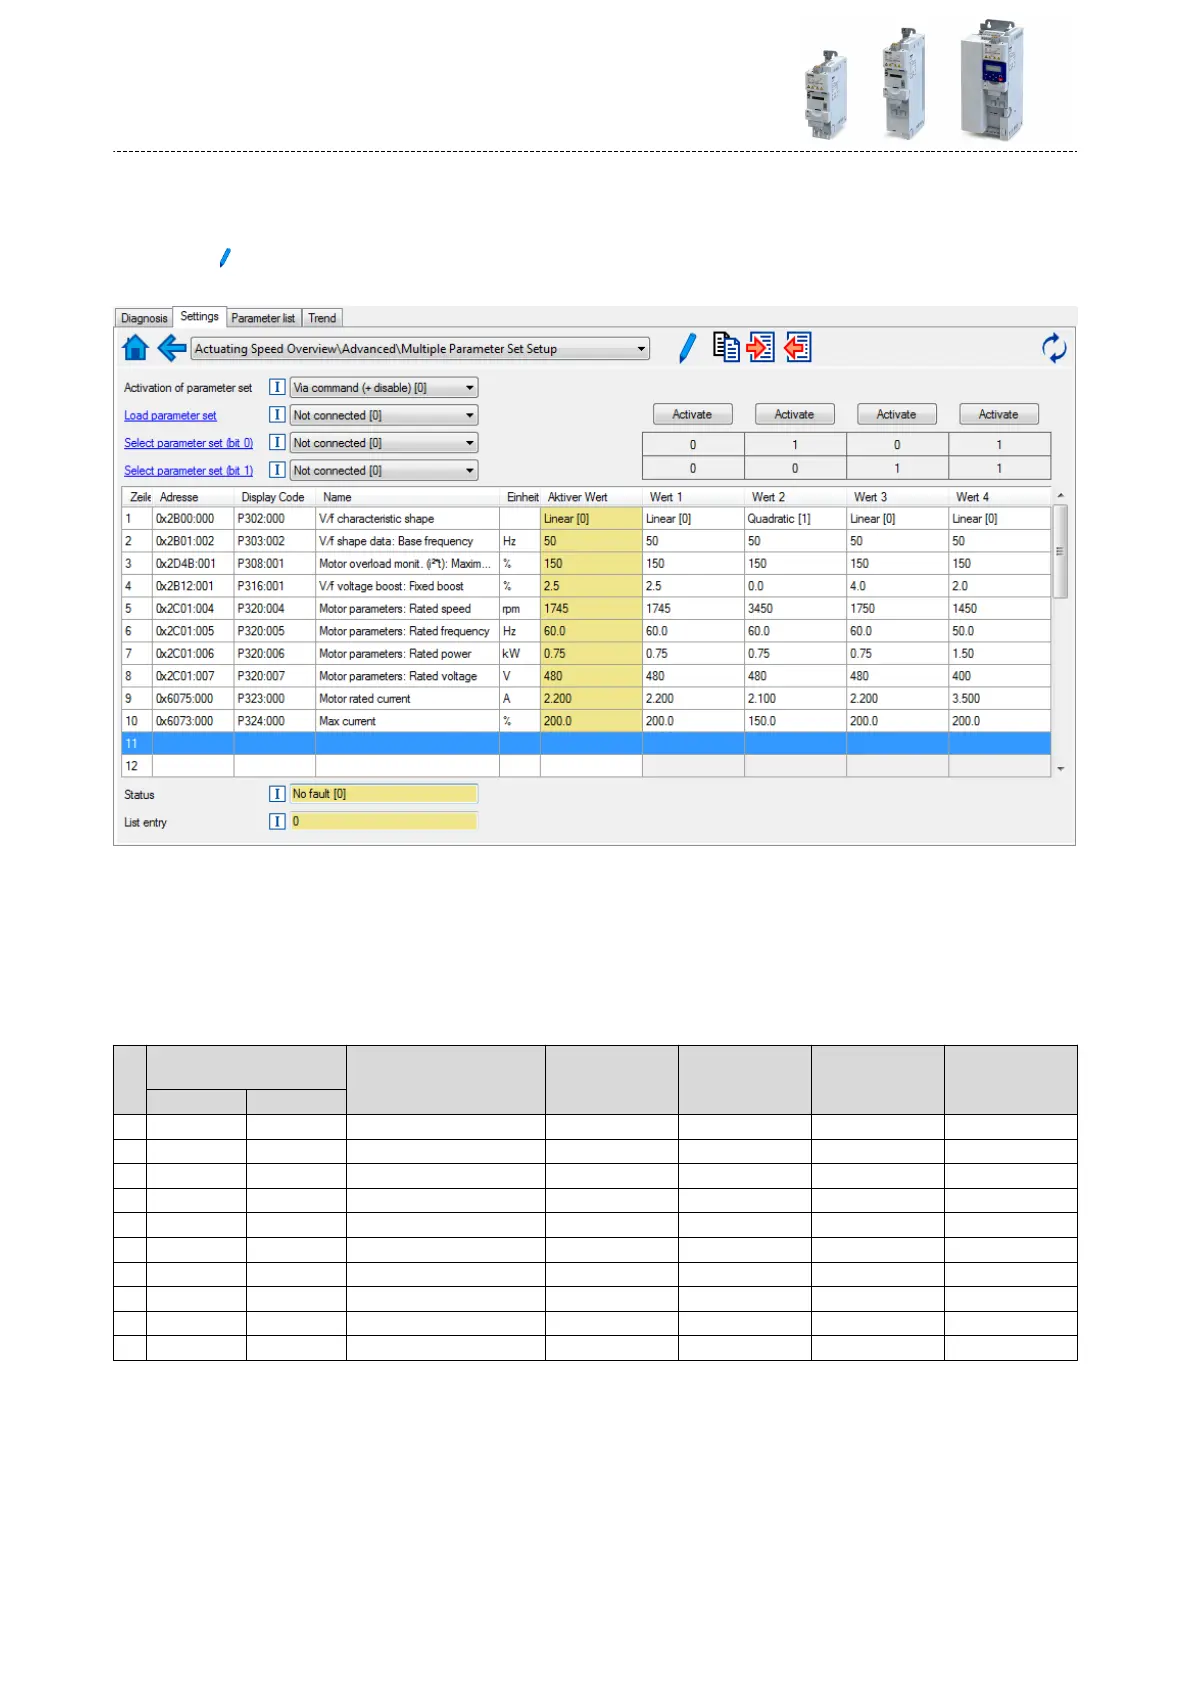Click the copy documents icon

point(726,347)
